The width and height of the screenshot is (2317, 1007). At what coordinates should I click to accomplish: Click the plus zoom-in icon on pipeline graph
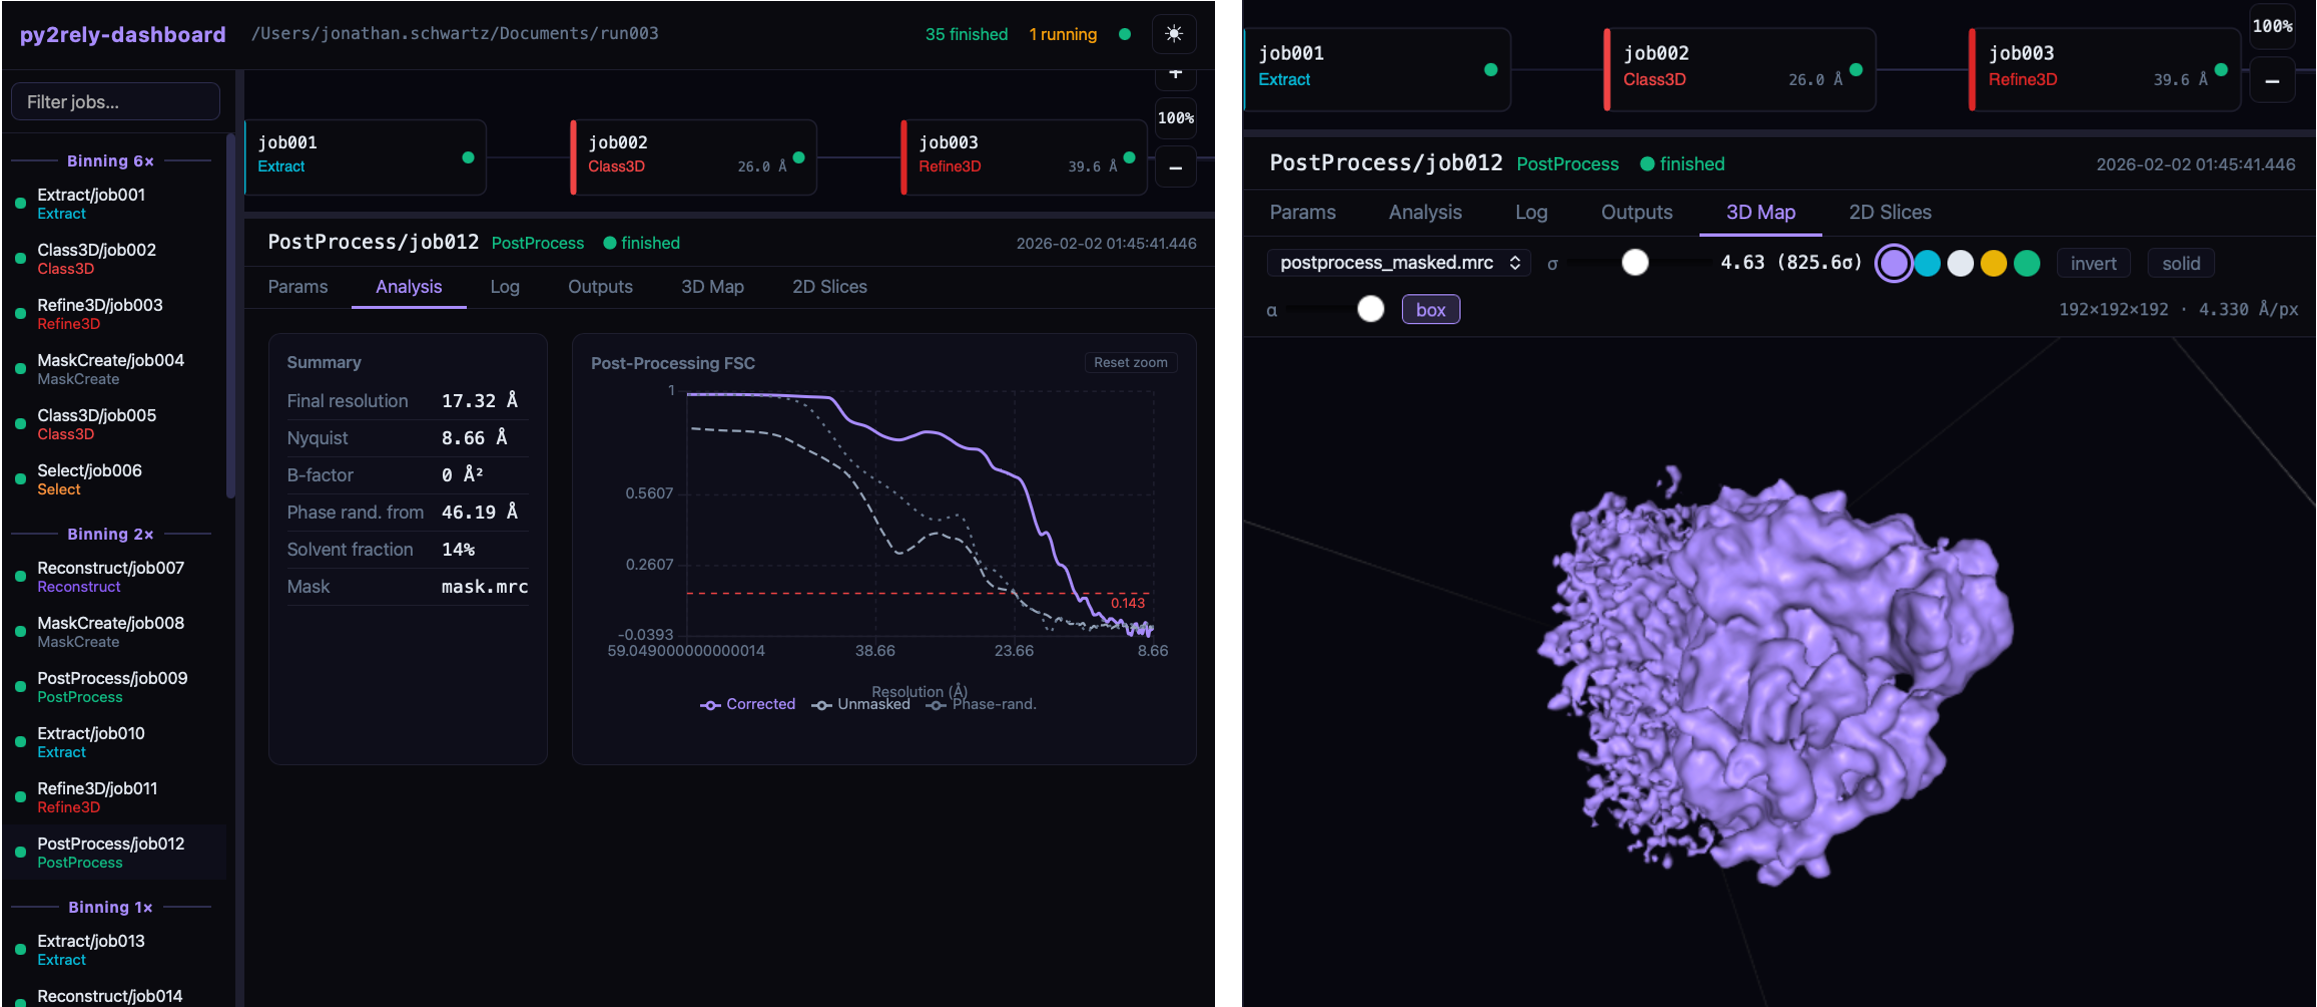tap(1175, 75)
